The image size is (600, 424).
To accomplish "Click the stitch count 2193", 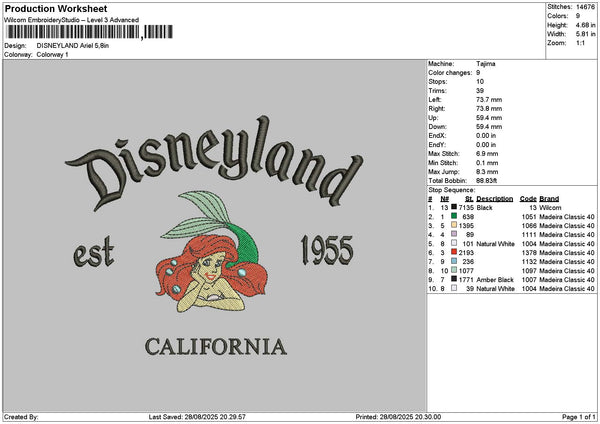I will coord(466,253).
